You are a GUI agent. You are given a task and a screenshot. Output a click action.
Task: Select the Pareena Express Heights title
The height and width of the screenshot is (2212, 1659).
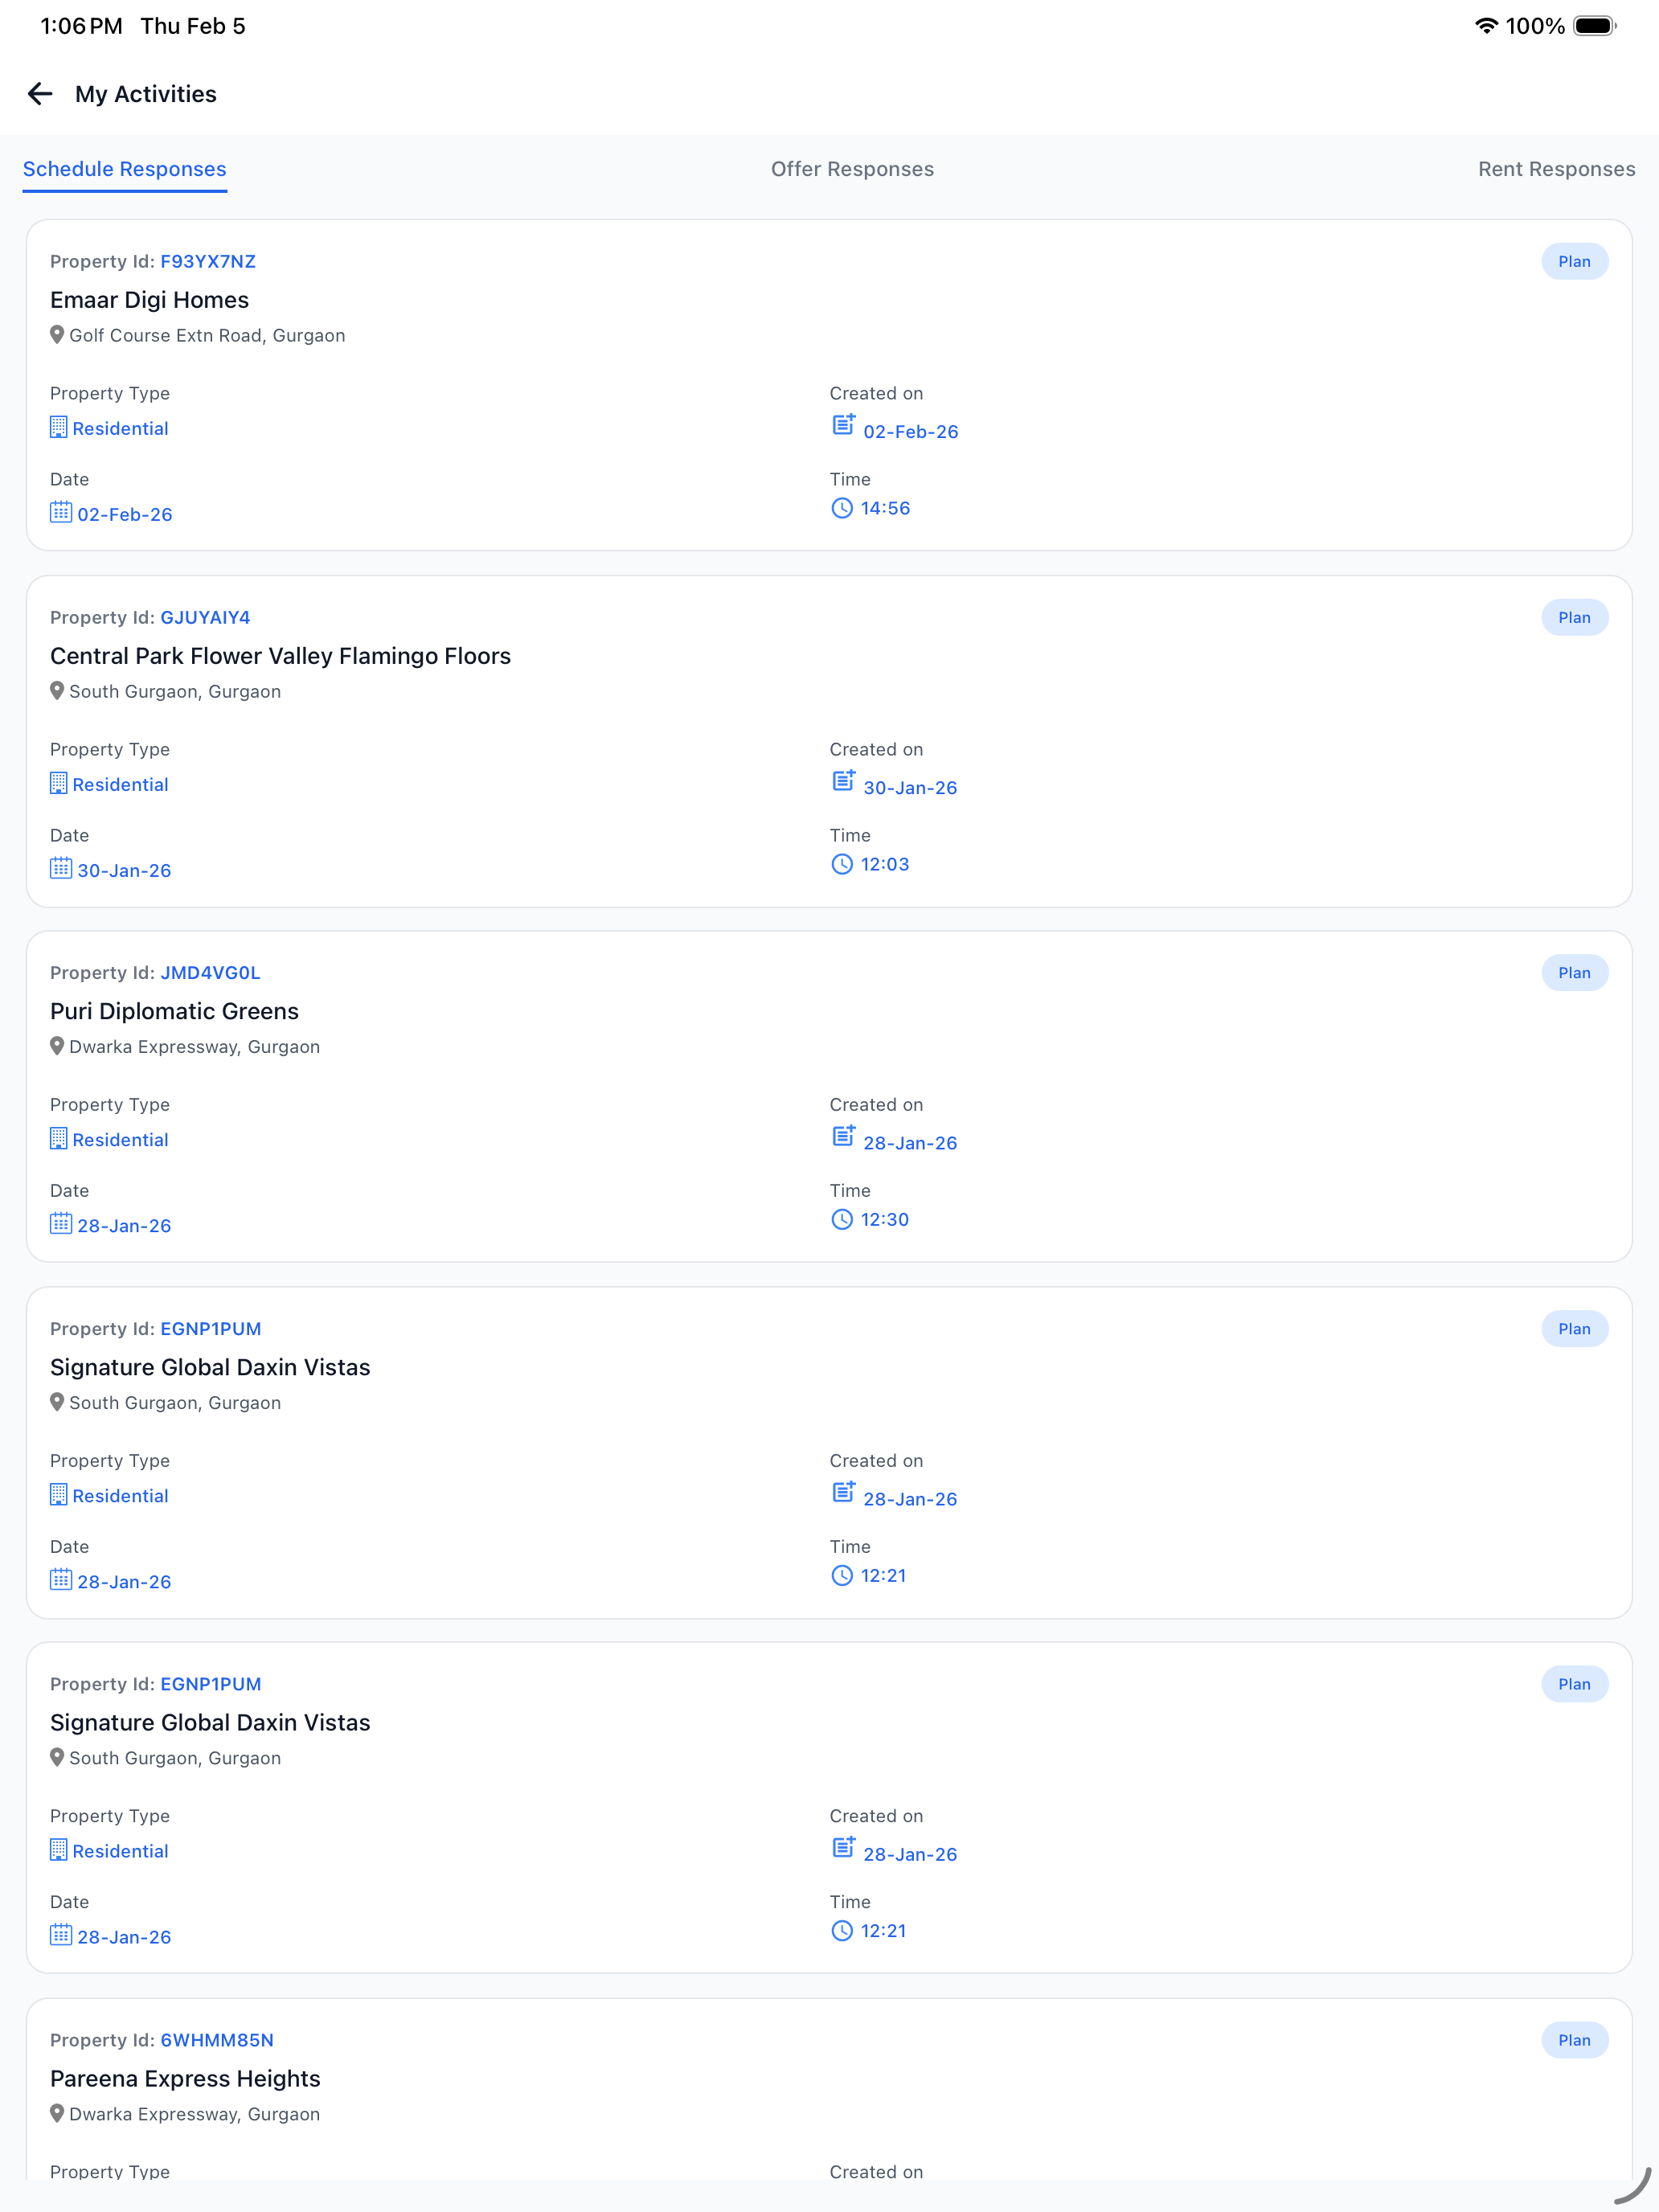(185, 2079)
